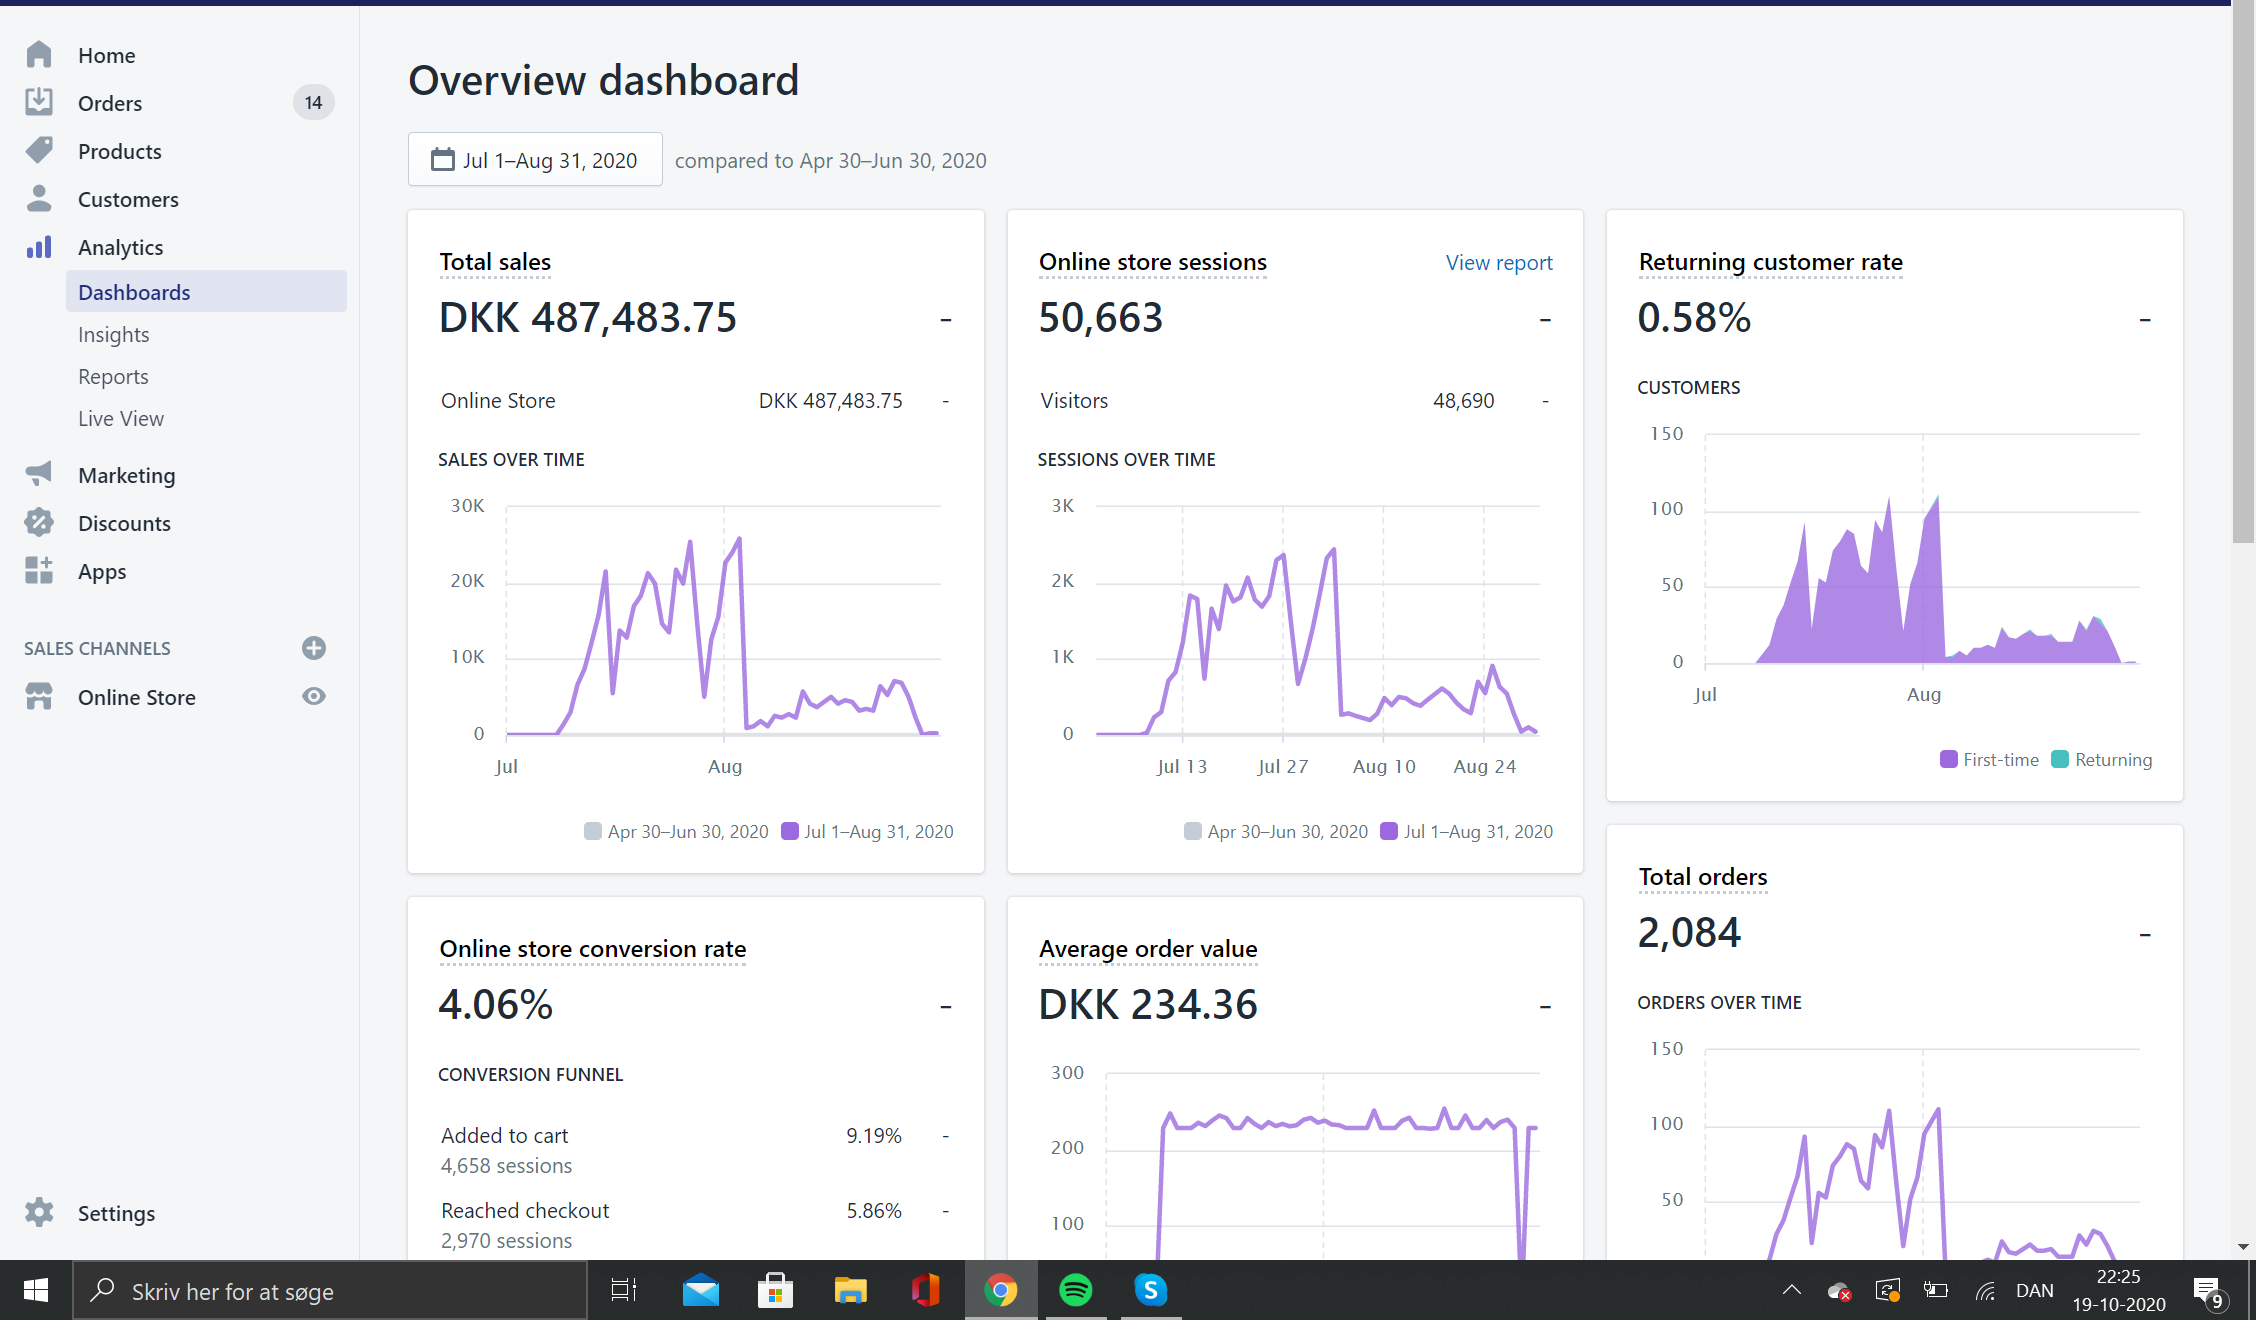Select Reports in Analytics submenu
This screenshot has height=1320, width=2256.
(x=113, y=377)
